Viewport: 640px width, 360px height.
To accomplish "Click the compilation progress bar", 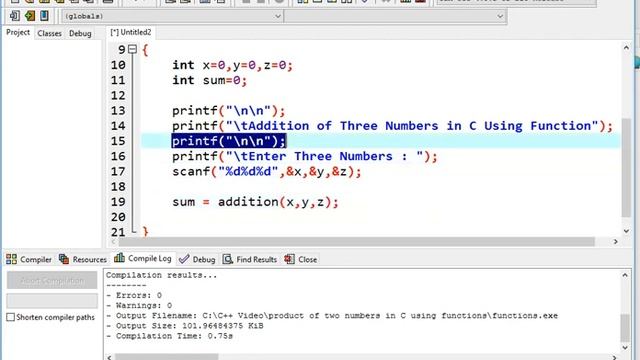I will [52, 301].
